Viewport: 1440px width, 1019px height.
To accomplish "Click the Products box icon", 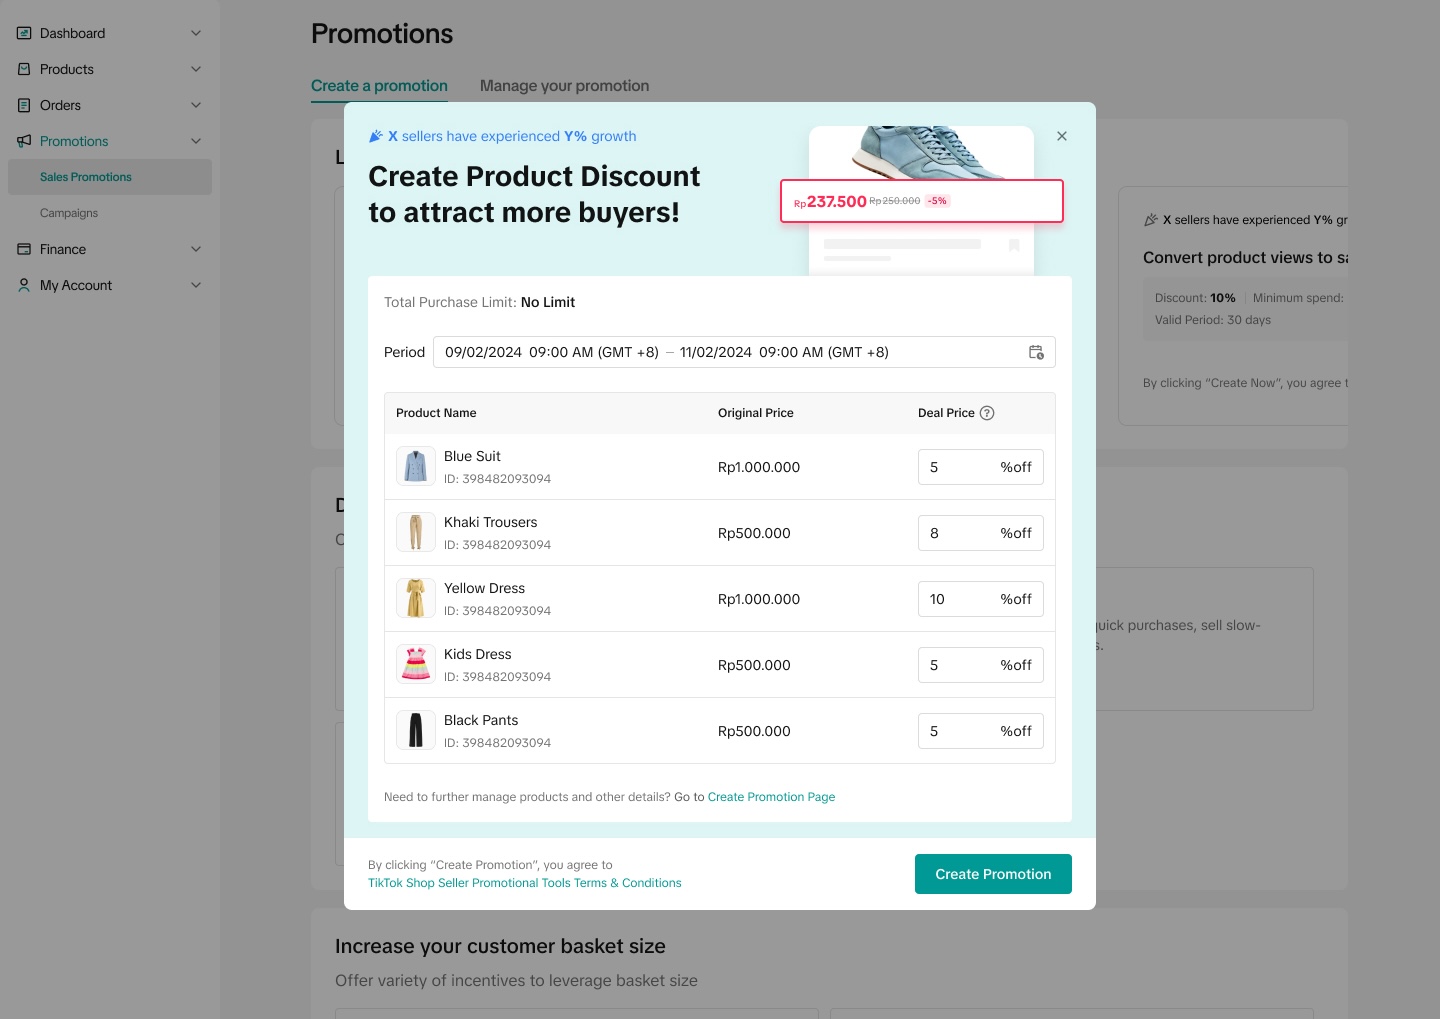I will pos(24,69).
